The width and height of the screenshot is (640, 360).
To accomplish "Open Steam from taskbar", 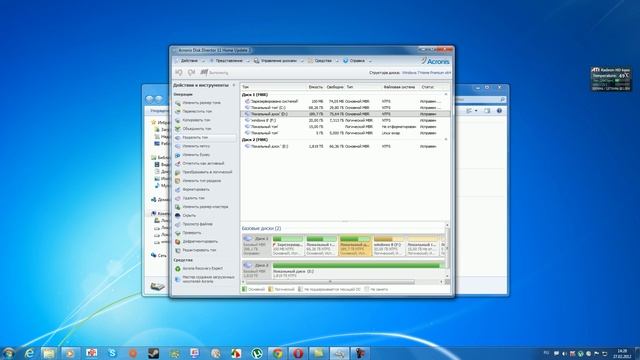I will [x=153, y=353].
